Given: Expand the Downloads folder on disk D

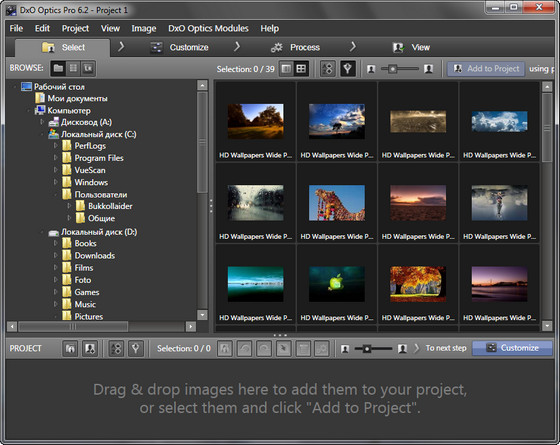Looking at the screenshot, I should coord(55,255).
